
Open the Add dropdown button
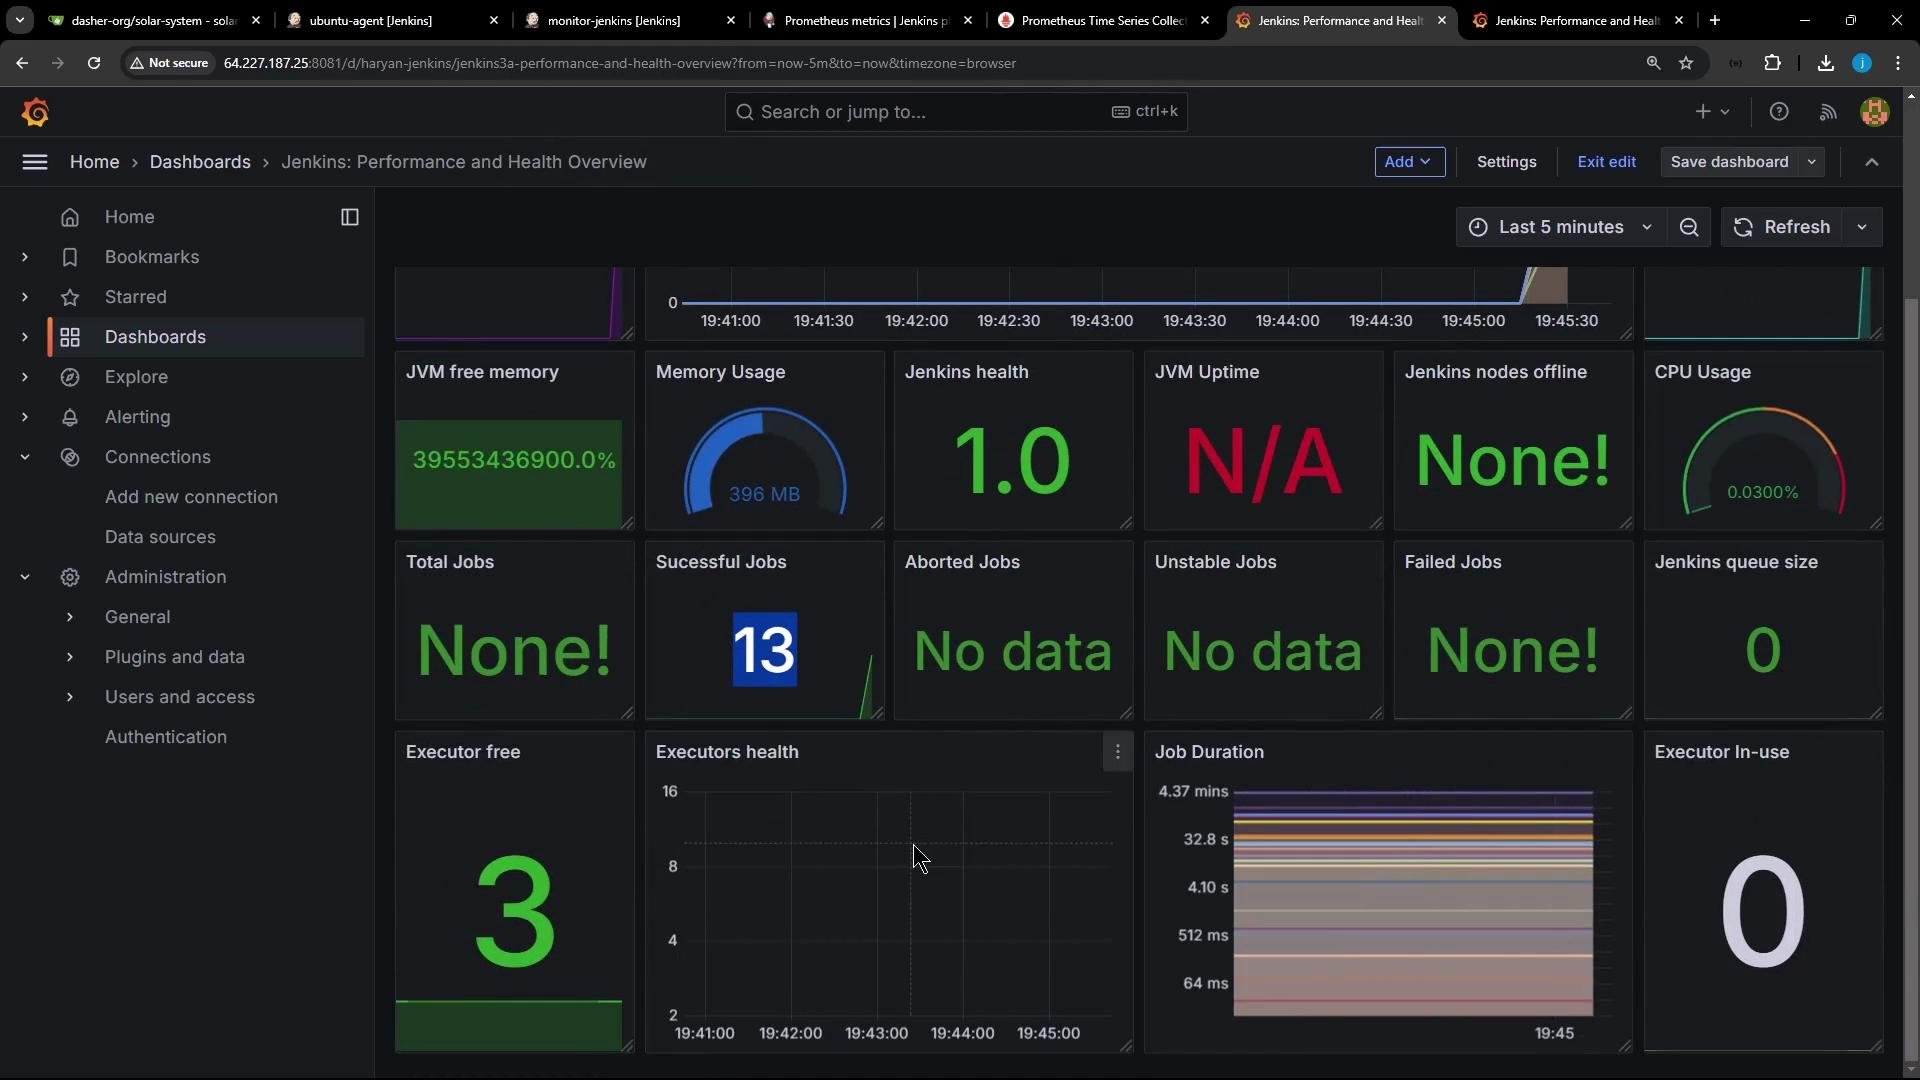click(x=1410, y=162)
